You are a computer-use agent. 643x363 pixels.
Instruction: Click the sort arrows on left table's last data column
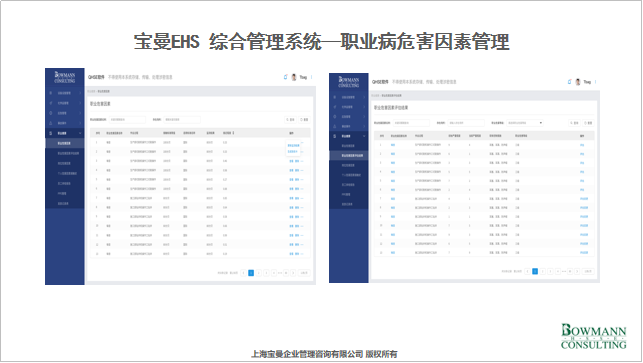[233, 133]
